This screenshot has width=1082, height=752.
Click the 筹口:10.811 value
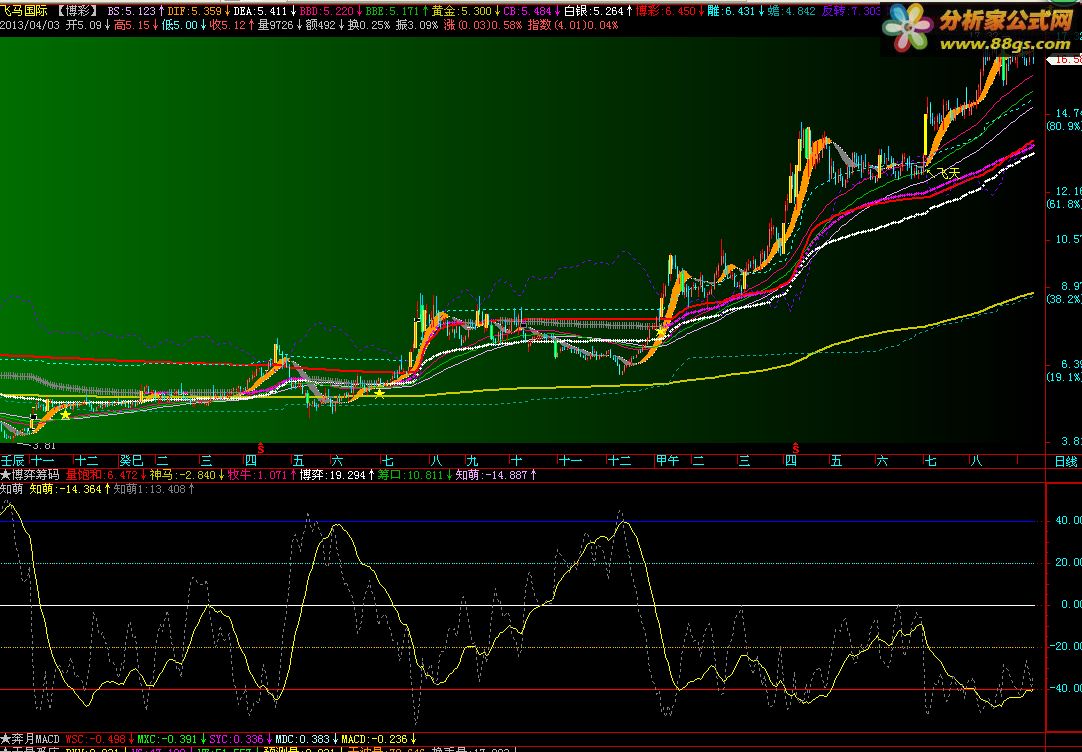pos(410,475)
